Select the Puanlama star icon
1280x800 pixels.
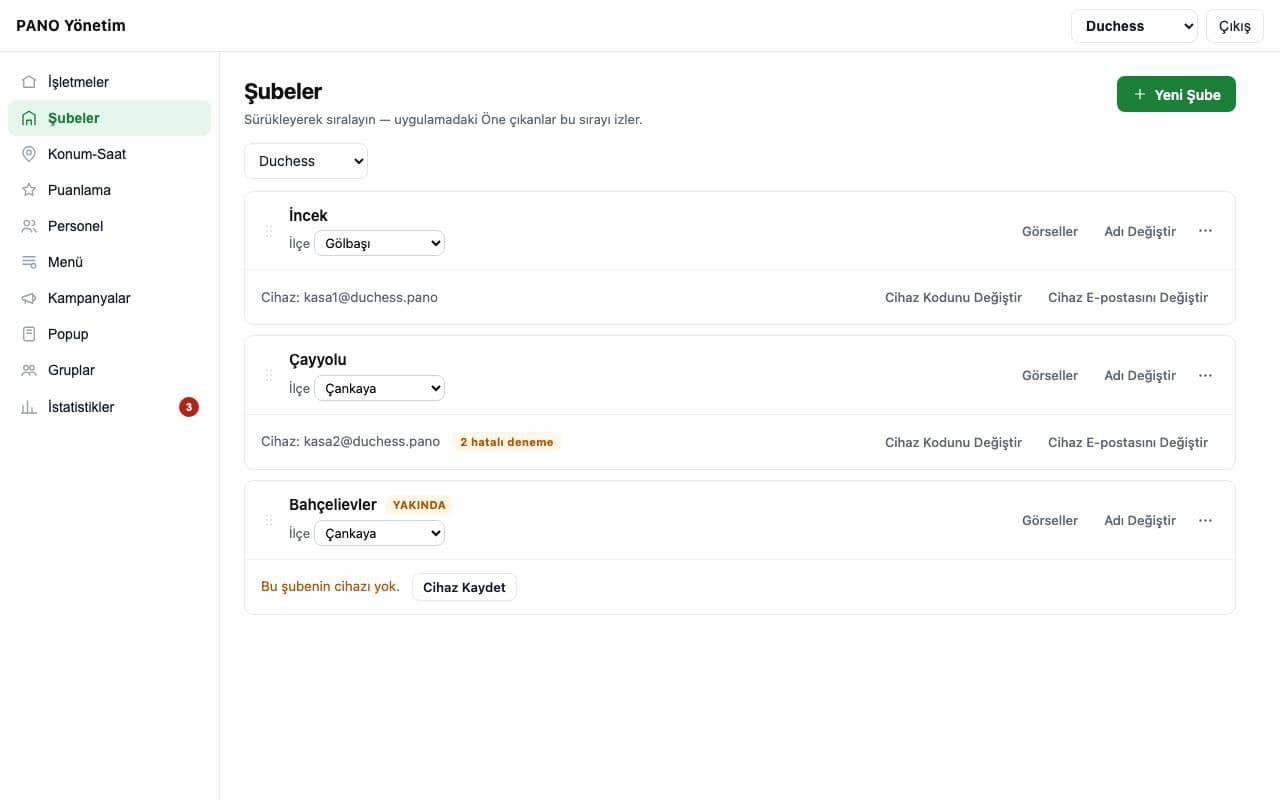[29, 190]
